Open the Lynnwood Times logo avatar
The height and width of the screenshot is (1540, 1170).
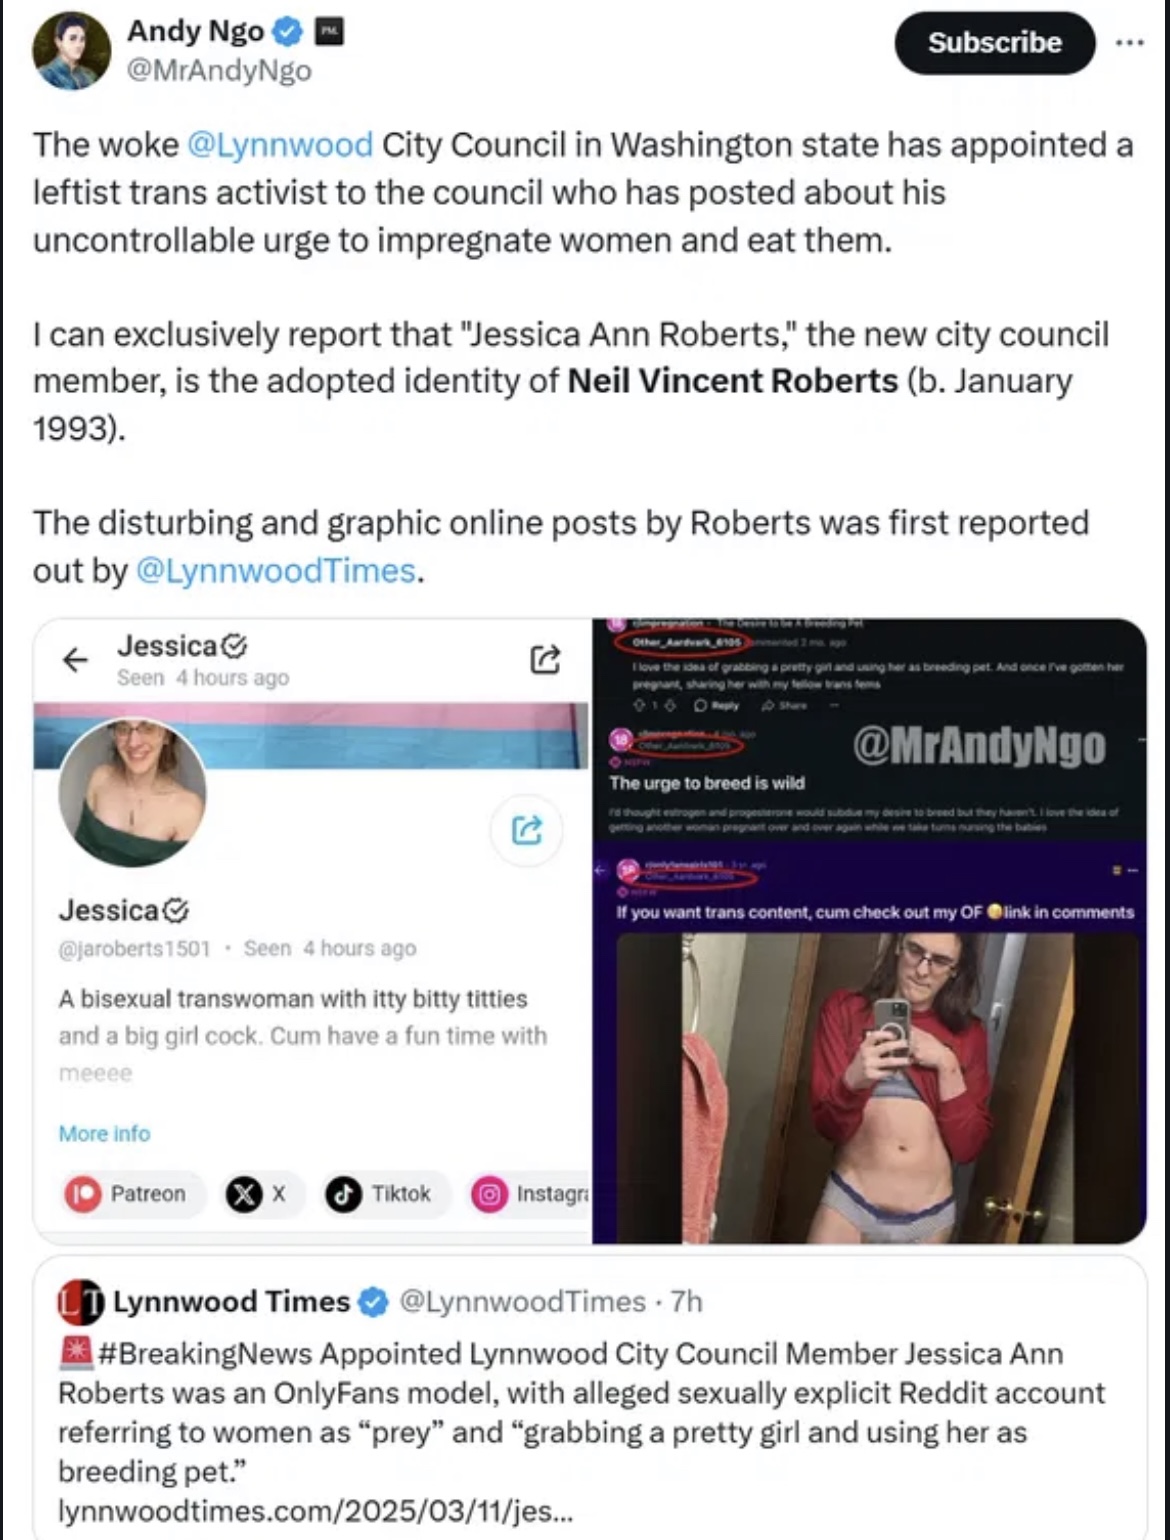click(80, 1301)
